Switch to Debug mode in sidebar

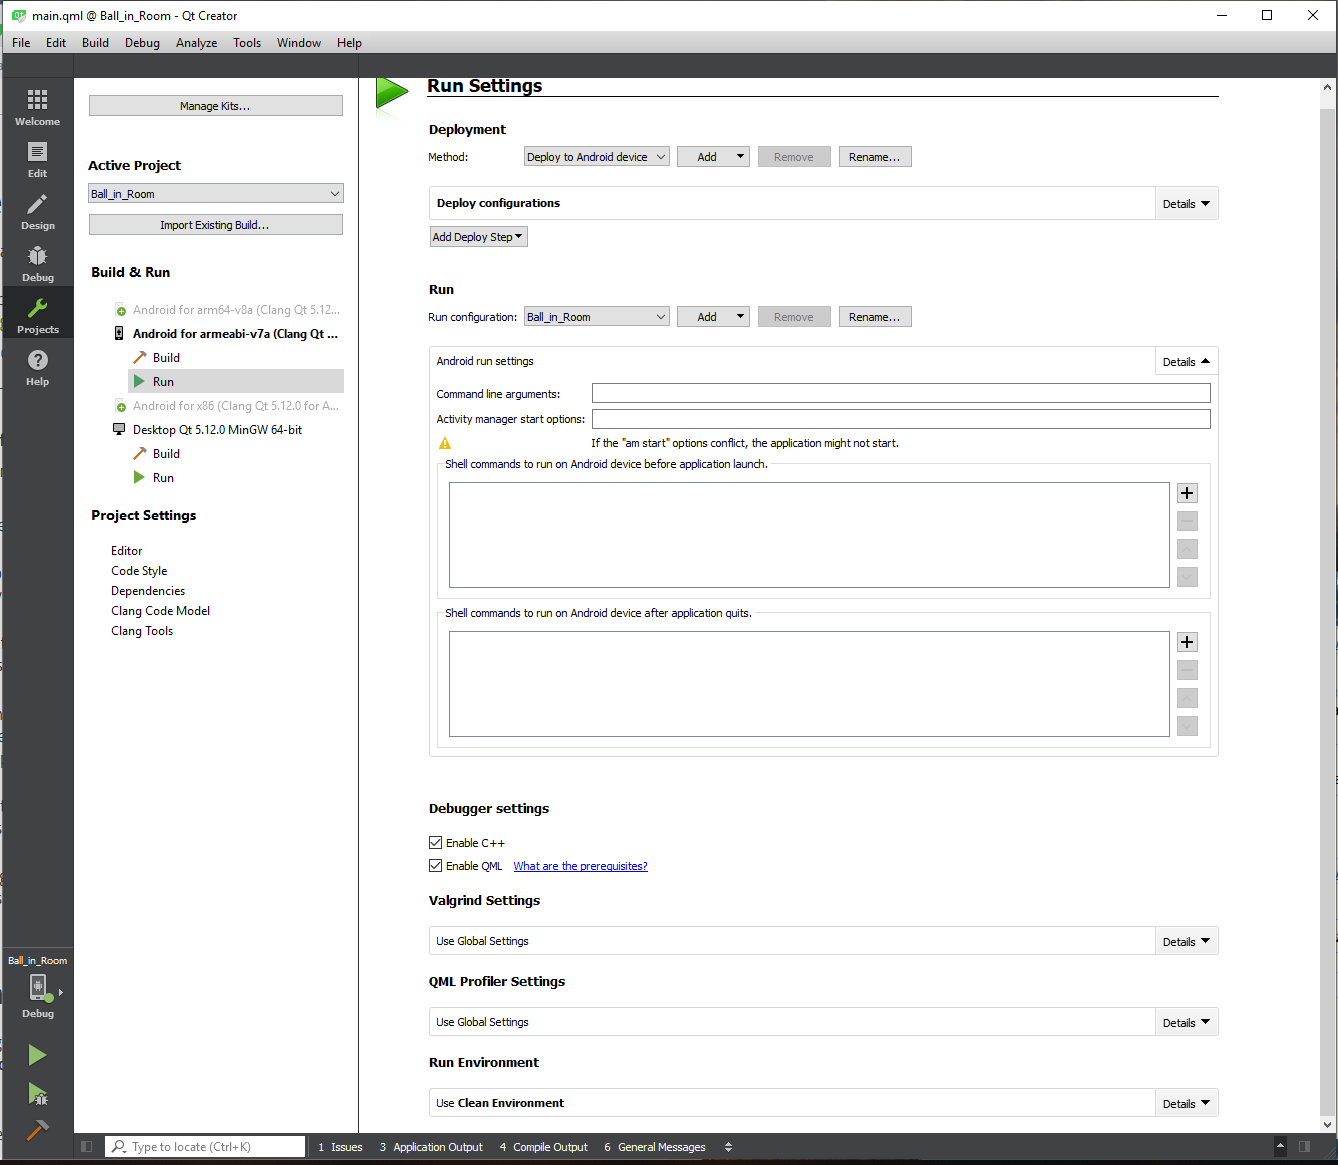[37, 263]
